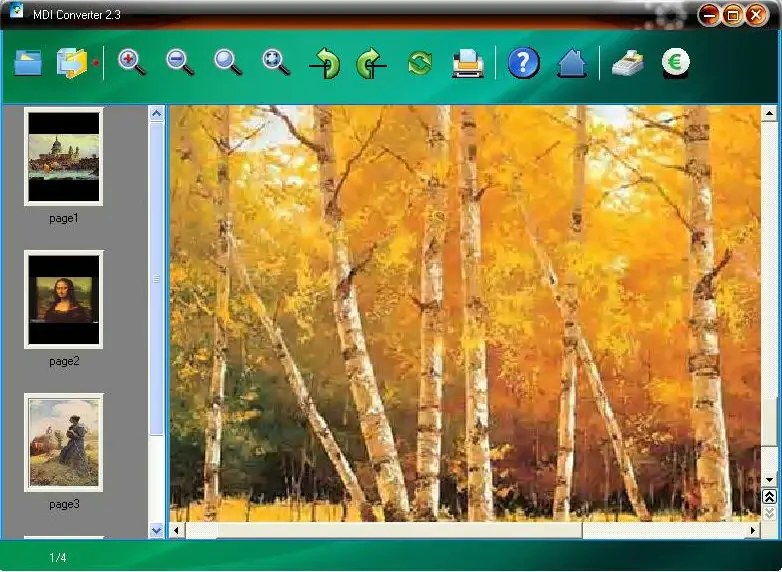
Task: Click the green euro coin icon
Action: [x=676, y=63]
